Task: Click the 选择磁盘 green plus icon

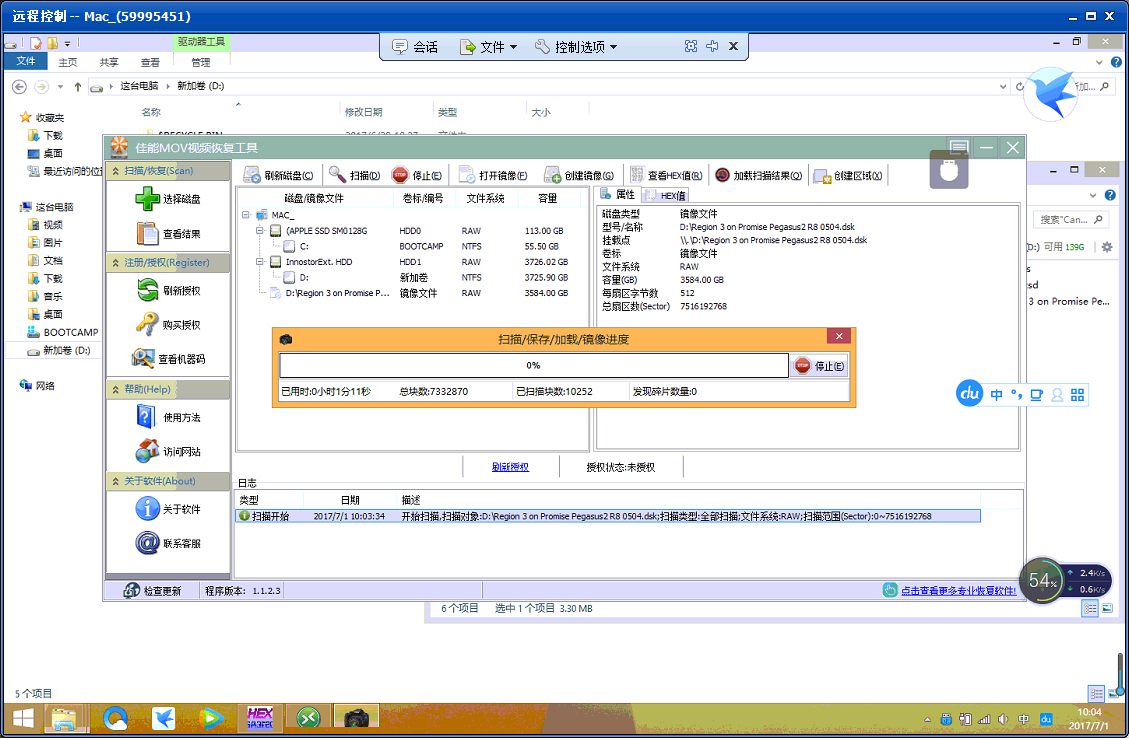Action: (x=148, y=199)
